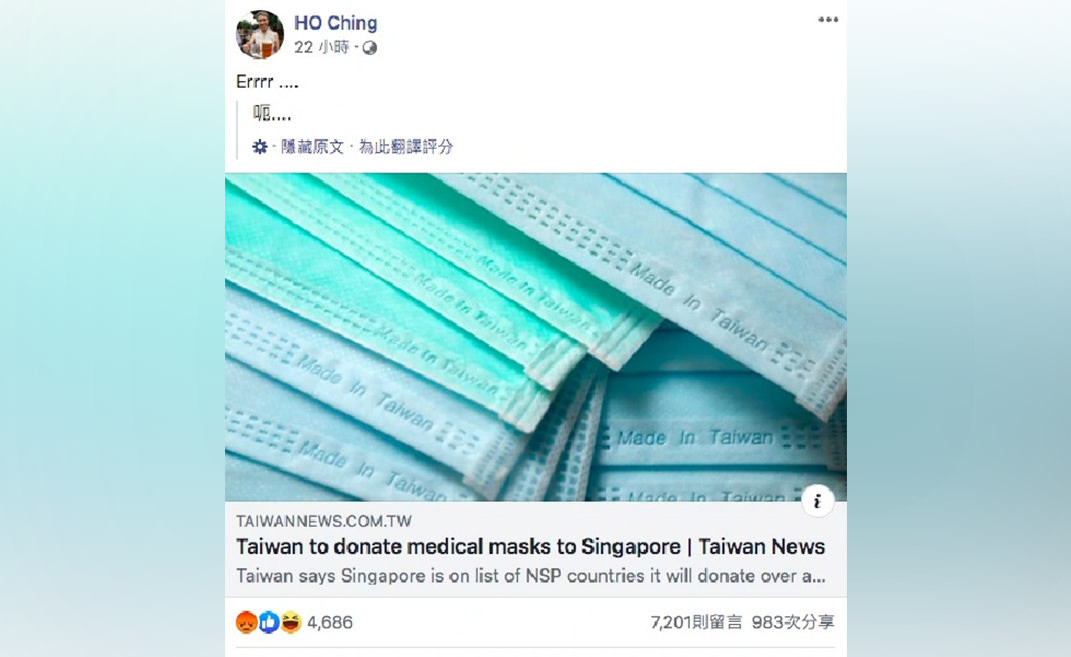
Task: Click the article description beginning 'Taiwan says Singapore'
Action: pyautogui.click(x=531, y=576)
